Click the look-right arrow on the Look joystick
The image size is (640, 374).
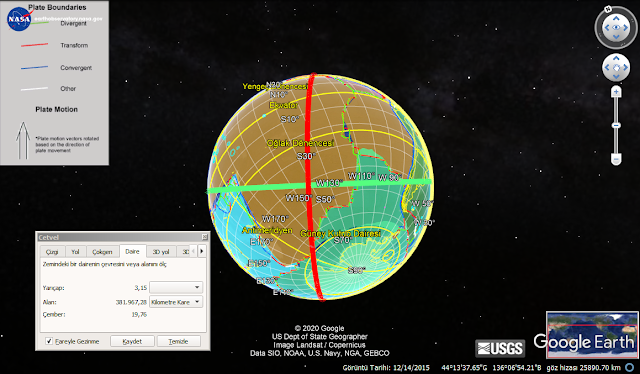(625, 28)
